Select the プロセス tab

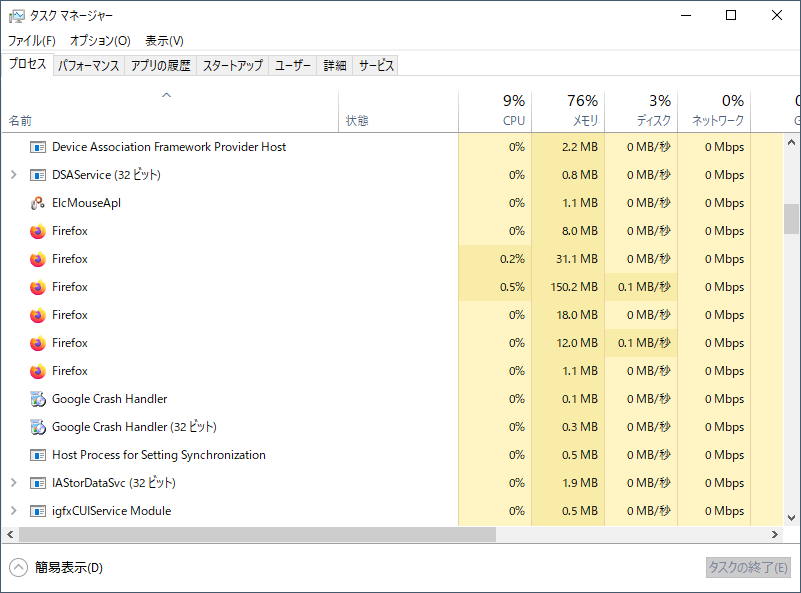pos(28,64)
